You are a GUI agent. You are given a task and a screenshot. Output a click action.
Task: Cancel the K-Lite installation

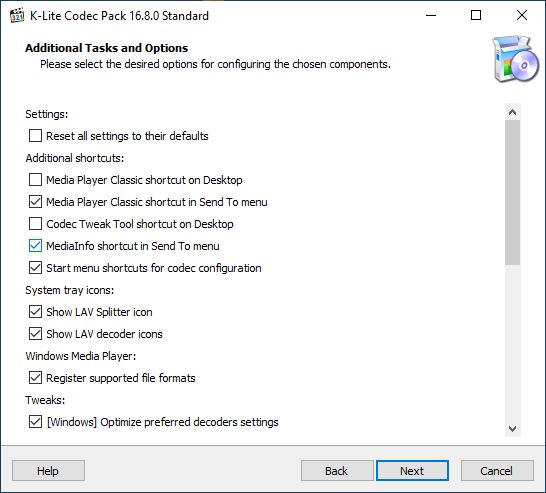coord(497,471)
